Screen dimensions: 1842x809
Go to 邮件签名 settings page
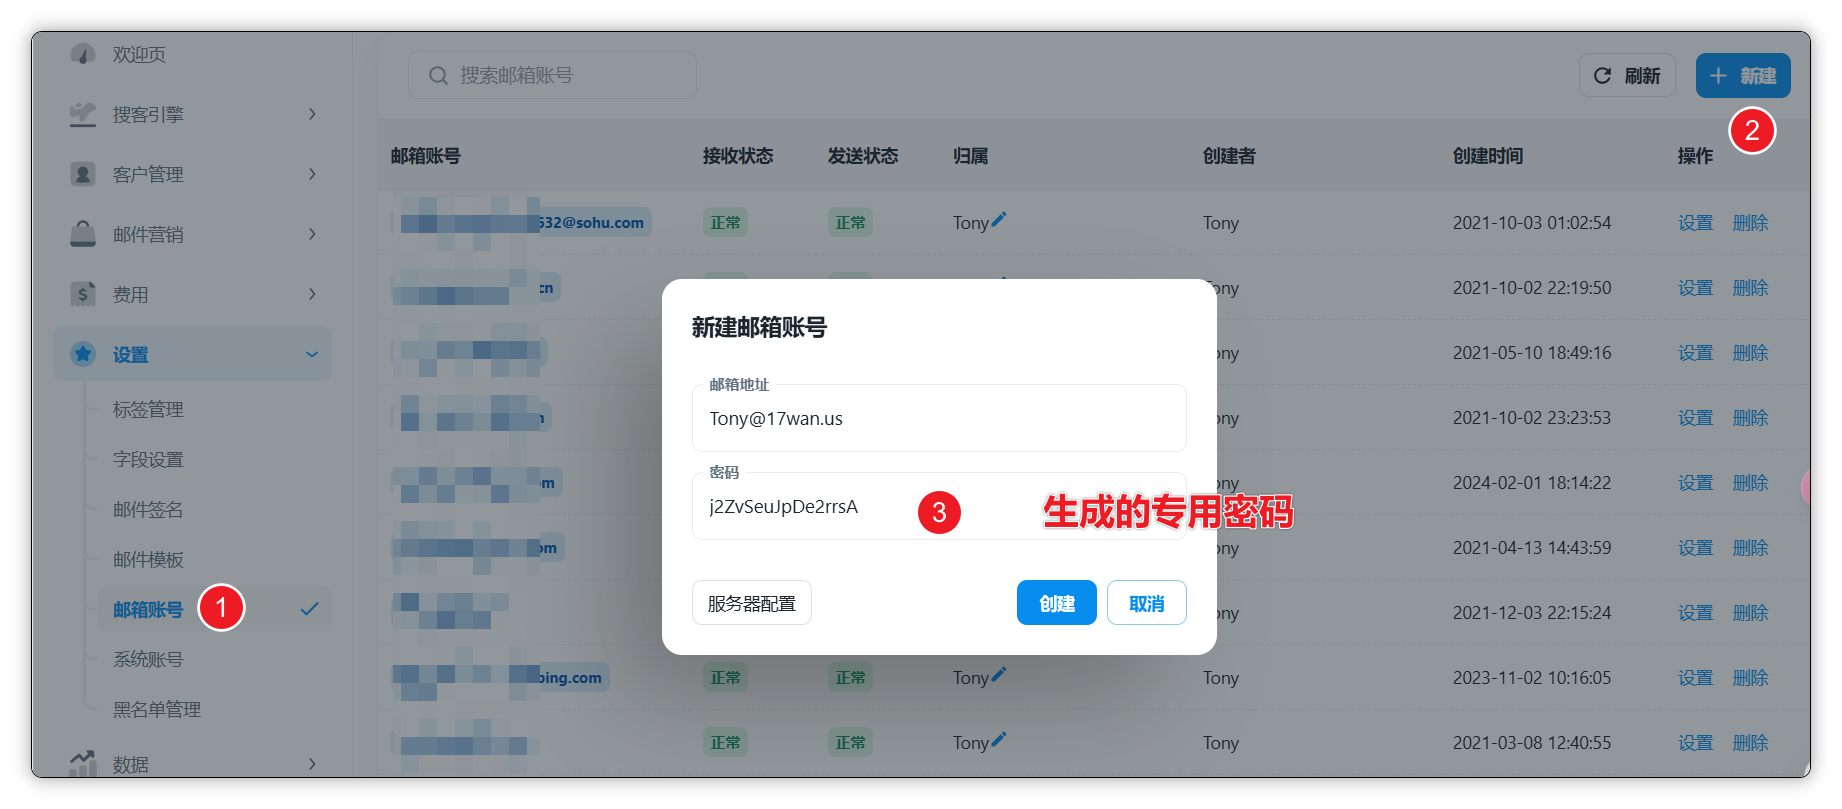point(148,510)
